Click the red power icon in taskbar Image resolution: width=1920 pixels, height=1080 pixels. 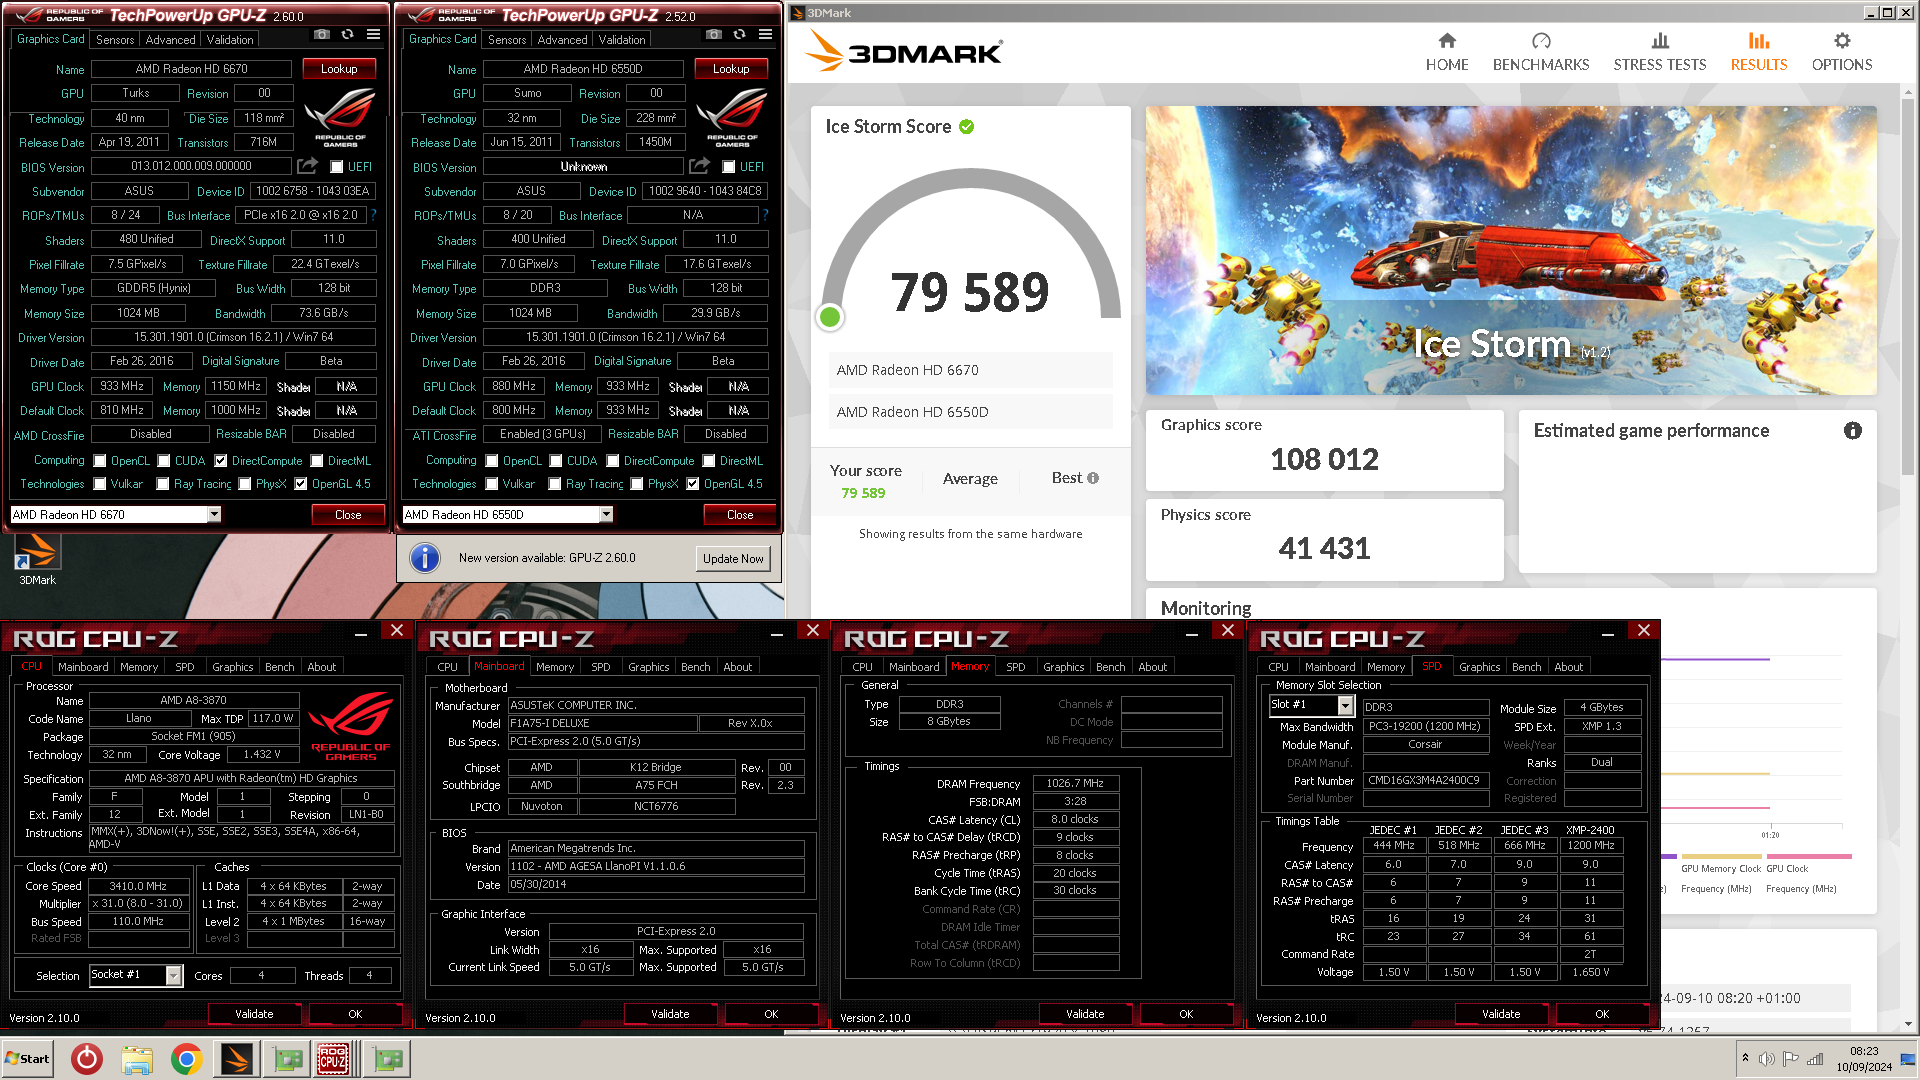[x=87, y=1059]
